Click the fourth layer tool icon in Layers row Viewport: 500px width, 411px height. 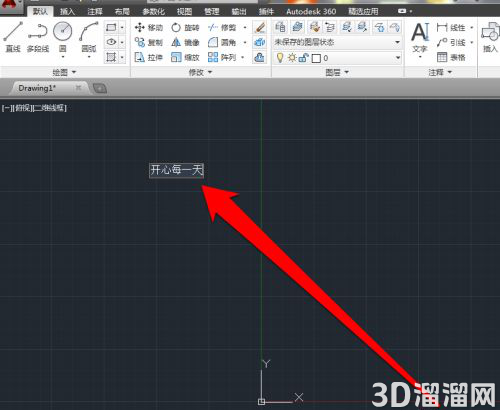coord(330,27)
